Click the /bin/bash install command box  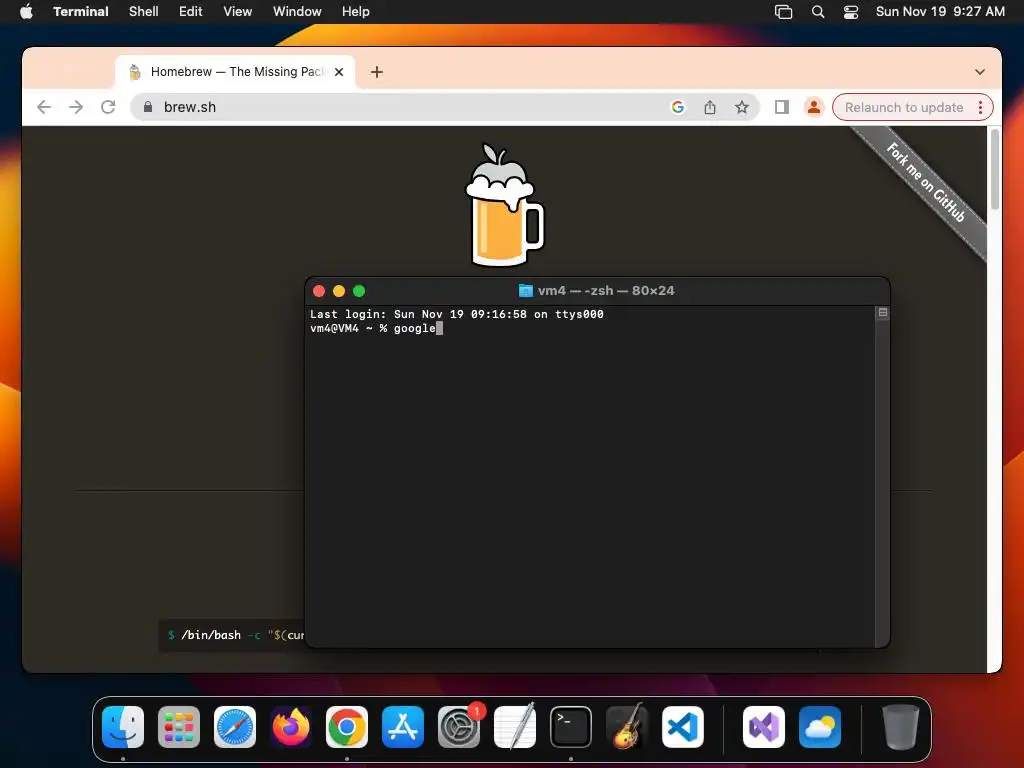(232, 635)
